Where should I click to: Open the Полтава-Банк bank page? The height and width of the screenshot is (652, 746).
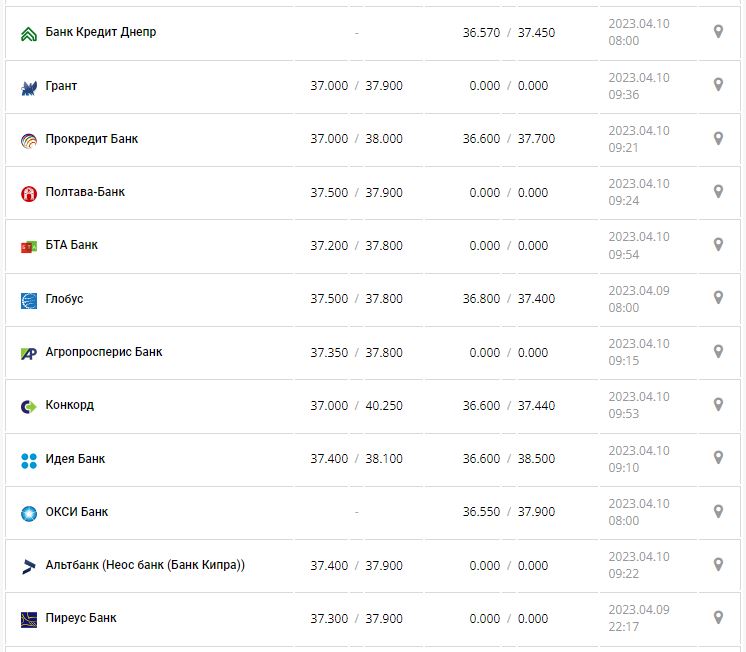85,192
